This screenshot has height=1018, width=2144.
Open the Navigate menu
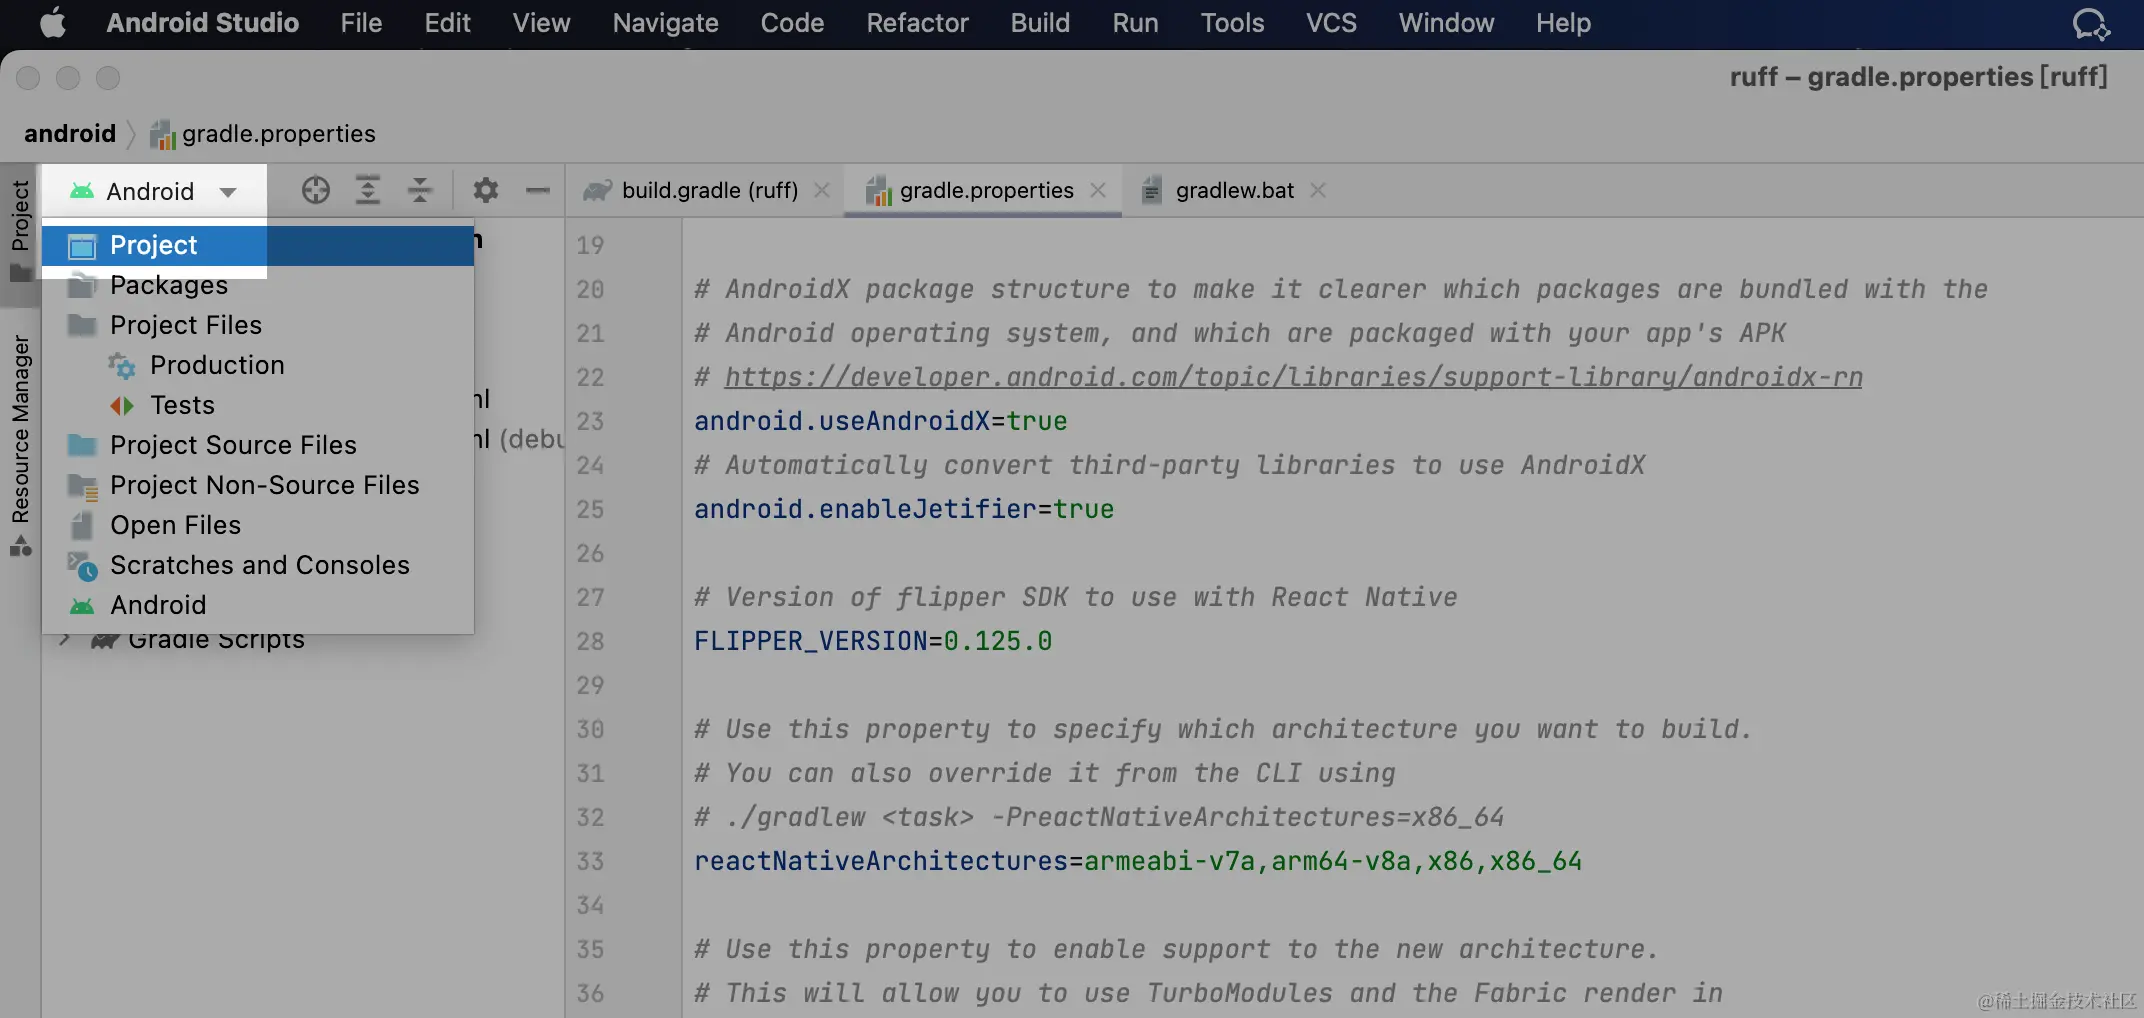[666, 23]
